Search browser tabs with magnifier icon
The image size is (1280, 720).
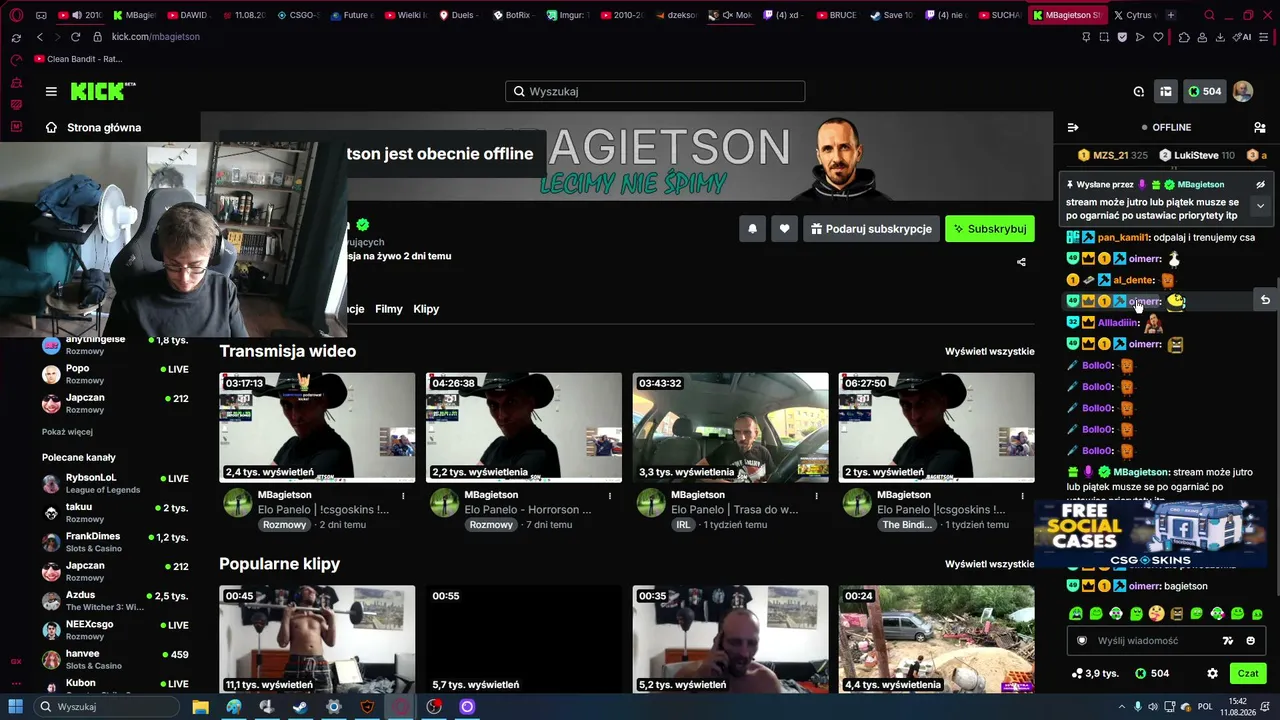[x=1210, y=15]
